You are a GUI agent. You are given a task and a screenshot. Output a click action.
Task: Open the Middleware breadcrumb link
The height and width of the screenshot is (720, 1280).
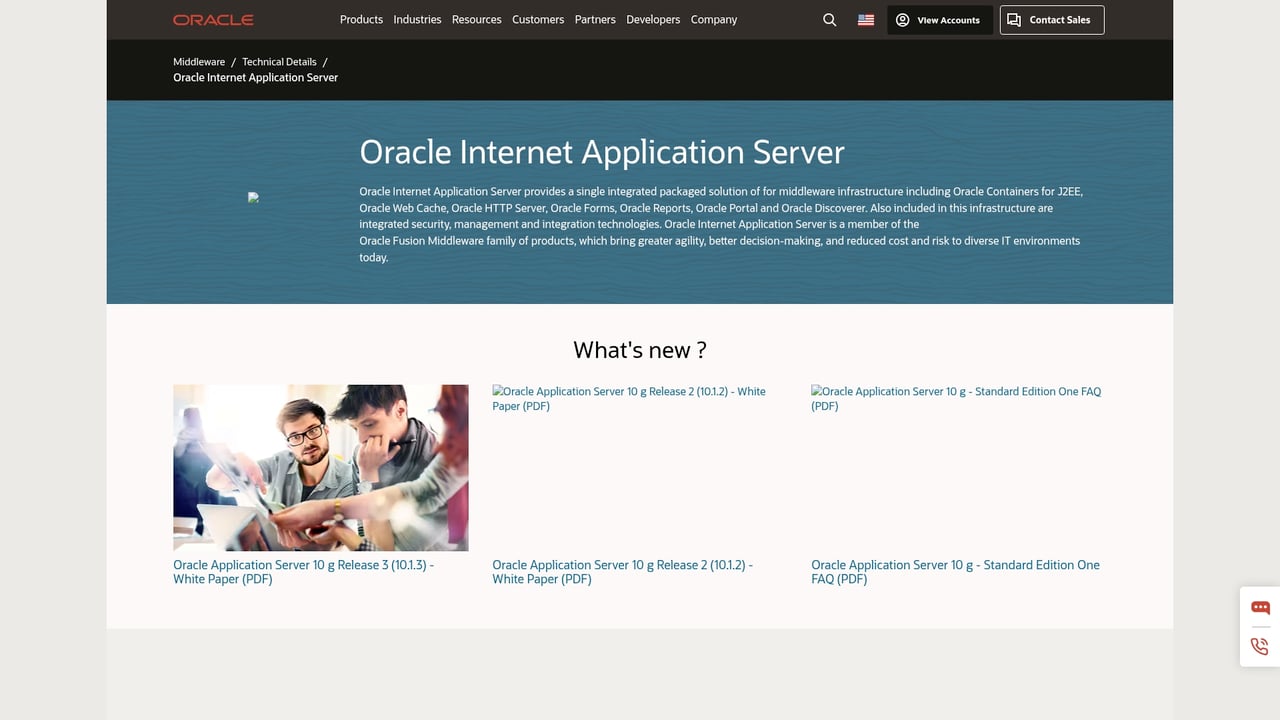click(198, 61)
